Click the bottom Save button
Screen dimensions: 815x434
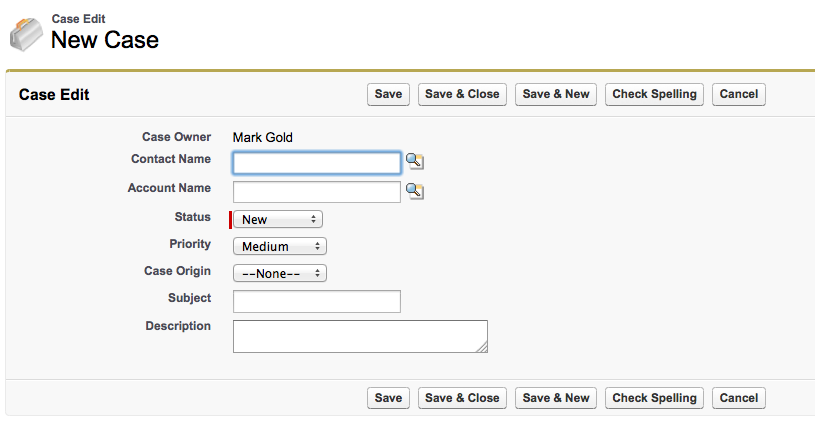click(388, 398)
